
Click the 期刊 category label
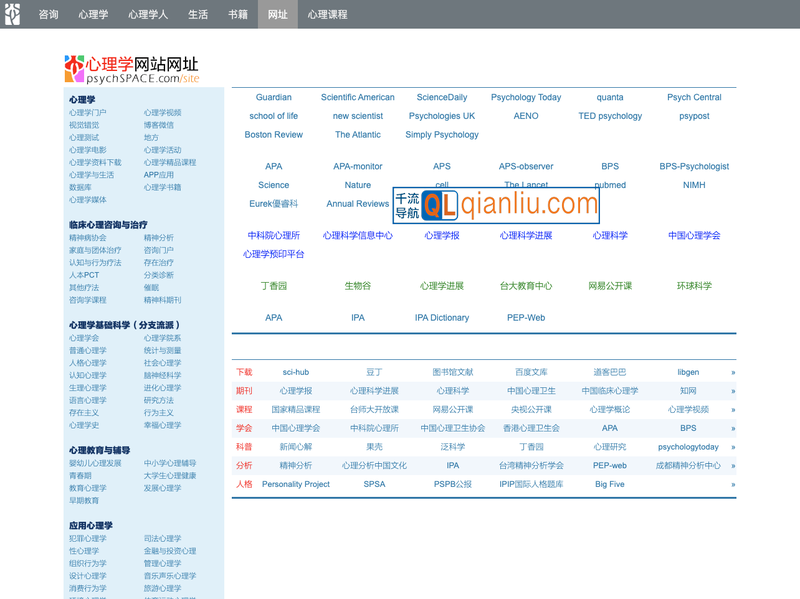point(244,391)
